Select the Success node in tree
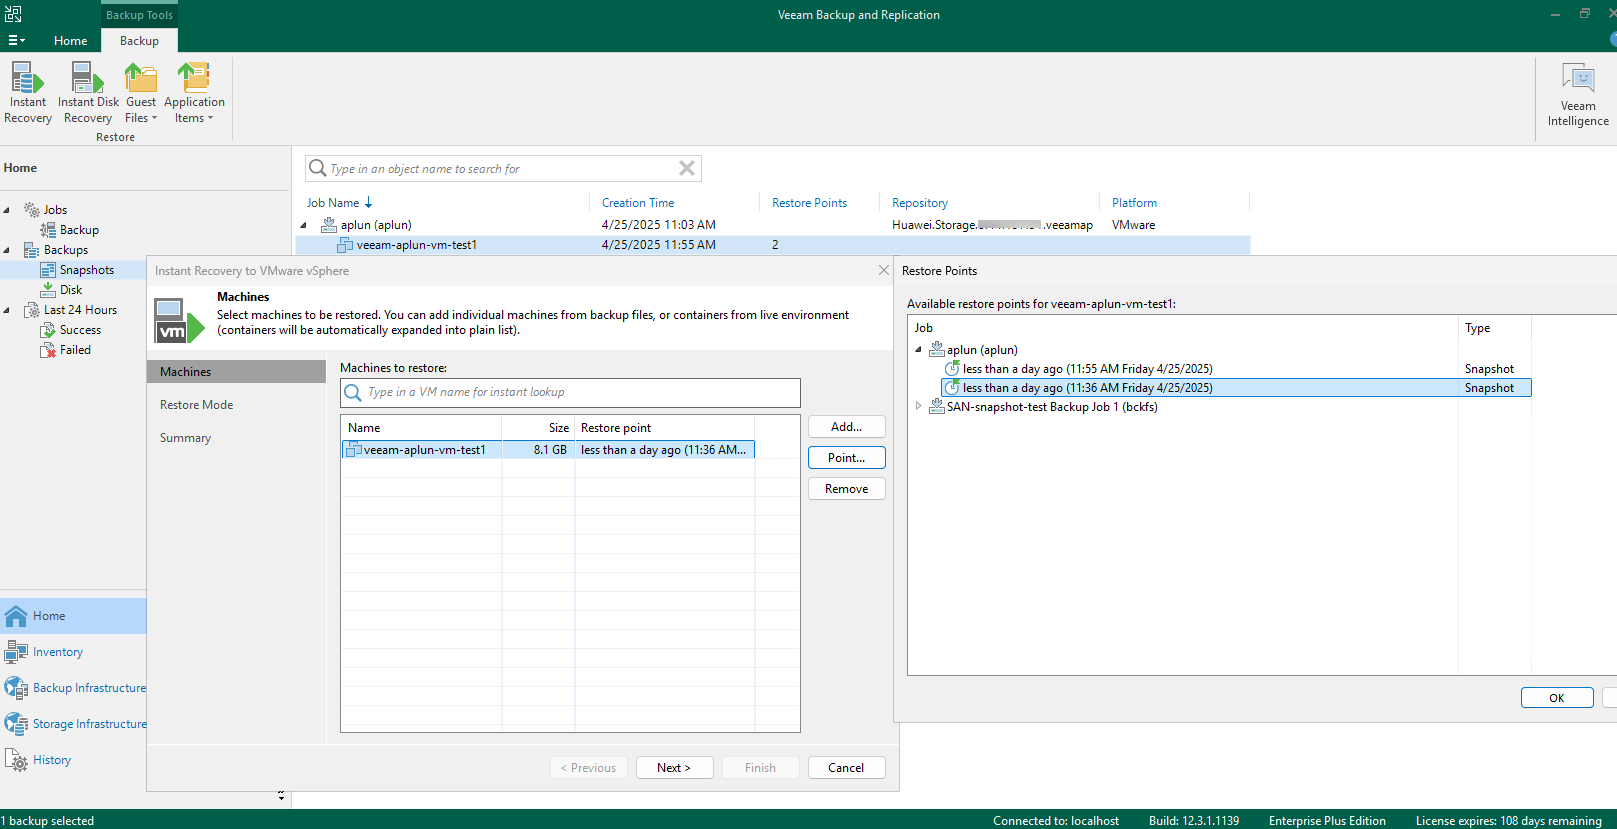 coord(80,330)
